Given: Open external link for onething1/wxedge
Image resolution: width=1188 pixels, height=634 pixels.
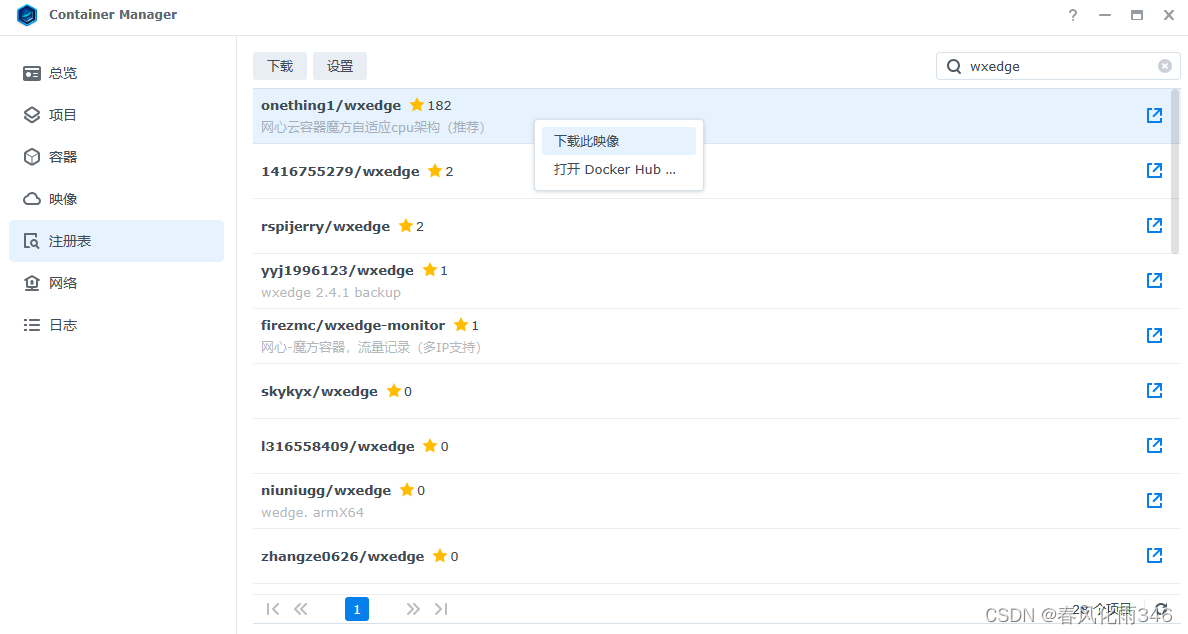Looking at the screenshot, I should pos(1154,115).
